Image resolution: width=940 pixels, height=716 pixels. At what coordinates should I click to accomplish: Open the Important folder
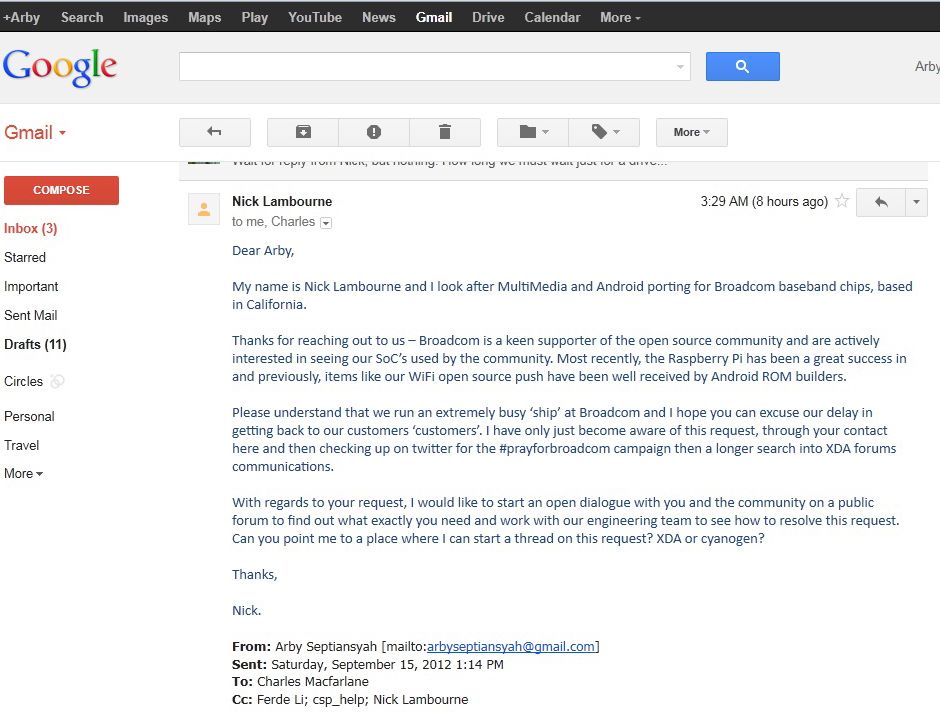coord(31,287)
